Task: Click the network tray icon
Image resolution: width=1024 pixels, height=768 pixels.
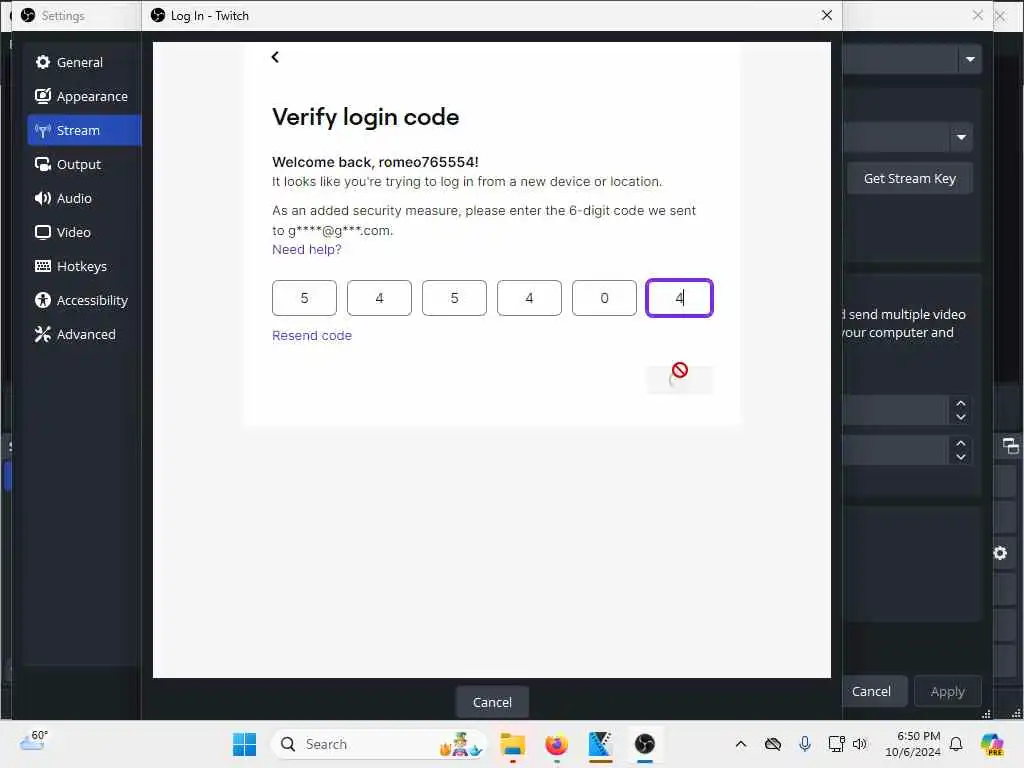Action: pyautogui.click(x=836, y=744)
